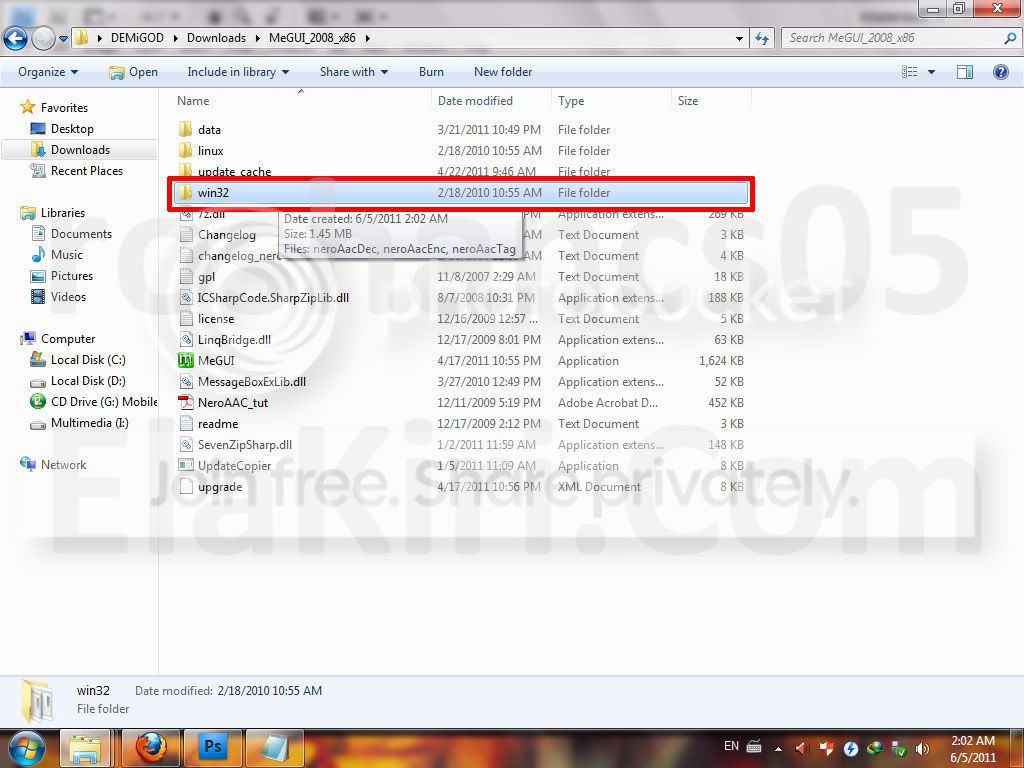Select the SevenZipSharp.dll file icon
This screenshot has width=1024, height=768.
click(x=185, y=445)
